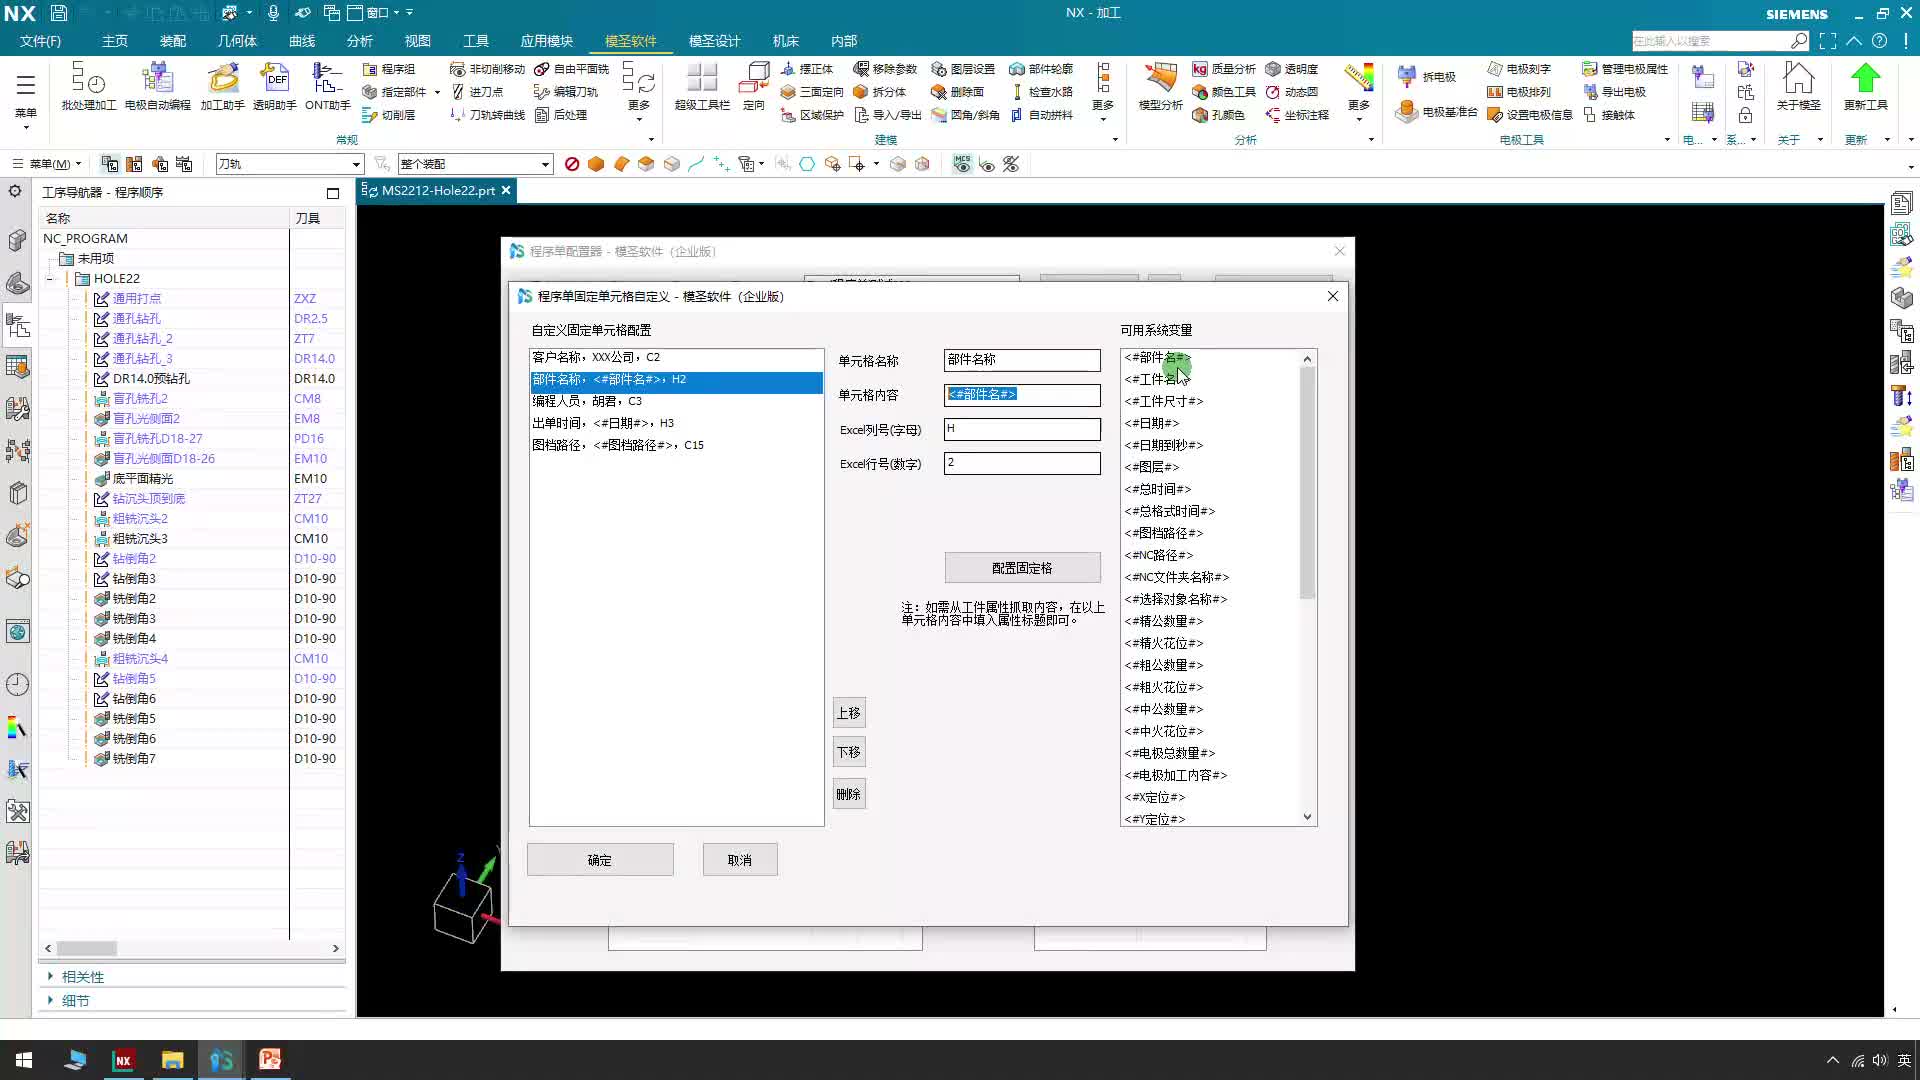1920x1080 pixels.
Task: Select the 客户名称 XXX公司 C2 list row
Action: click(676, 357)
